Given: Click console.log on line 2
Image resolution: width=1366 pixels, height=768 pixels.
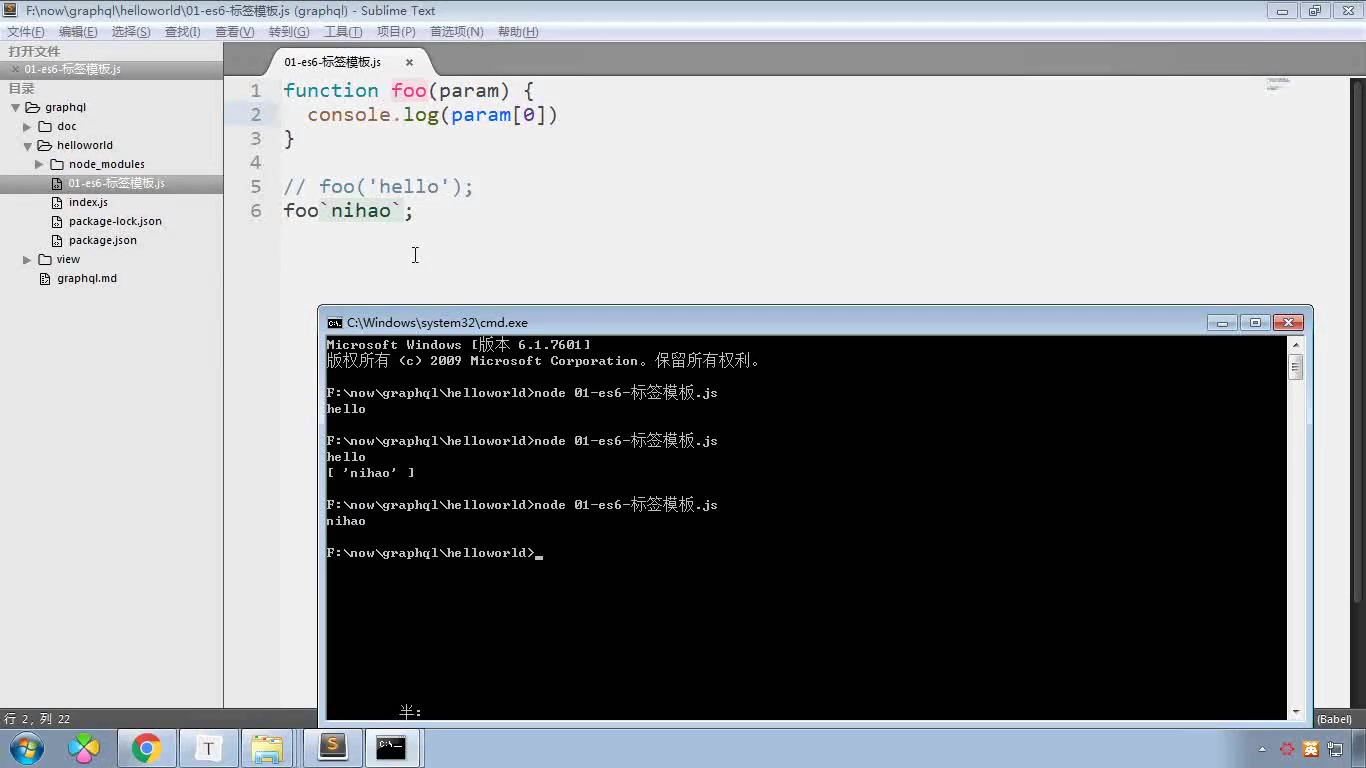Looking at the screenshot, I should tap(373, 115).
